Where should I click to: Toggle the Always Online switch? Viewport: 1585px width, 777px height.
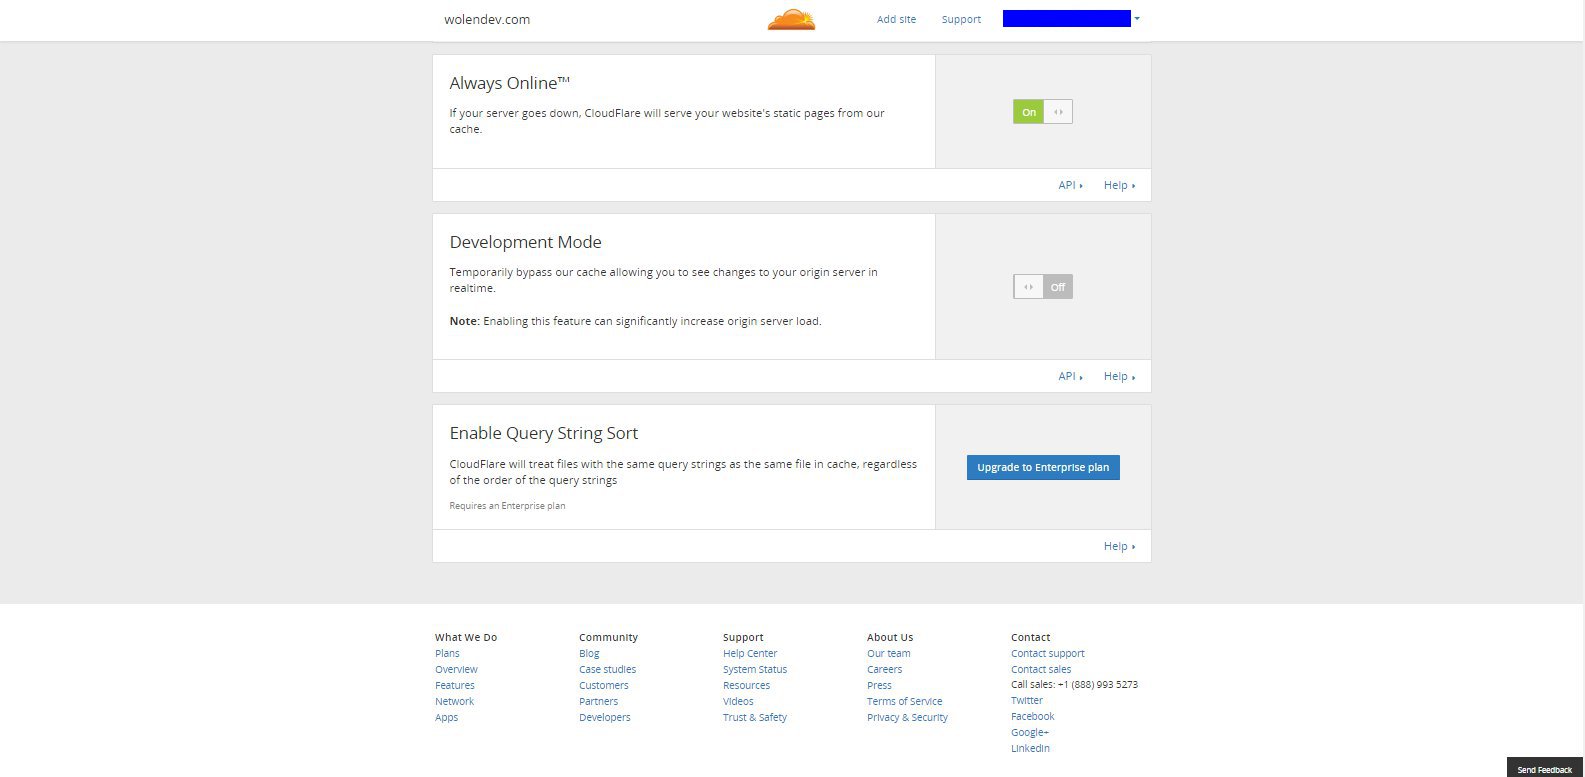point(1043,112)
